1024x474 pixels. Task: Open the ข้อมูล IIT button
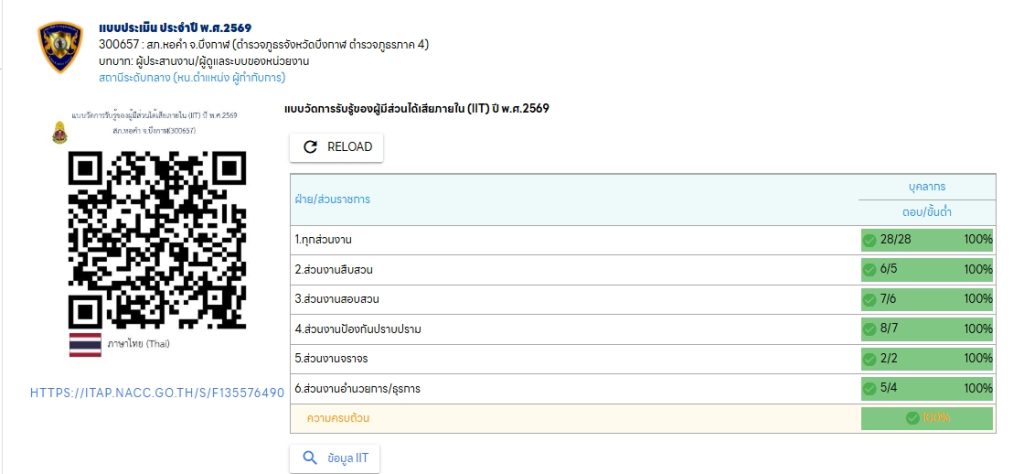334,458
